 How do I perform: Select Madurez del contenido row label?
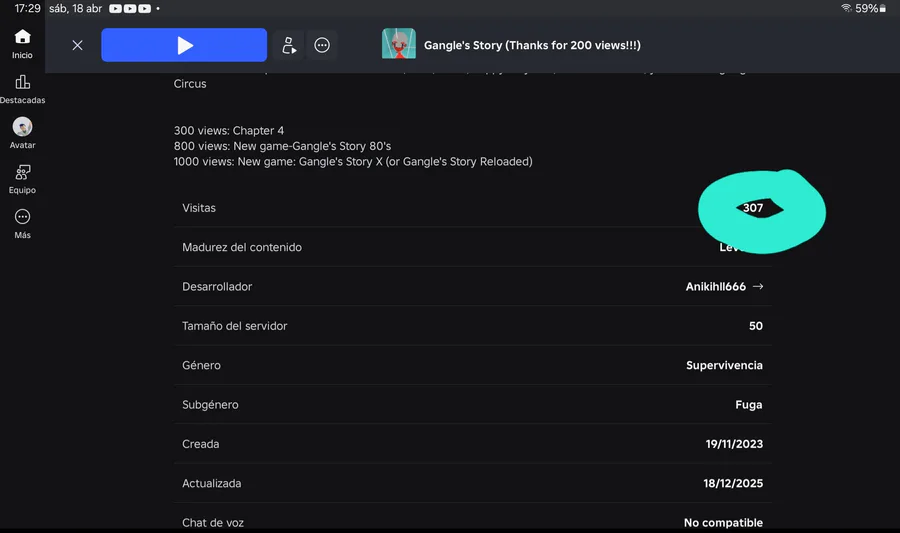pos(242,247)
